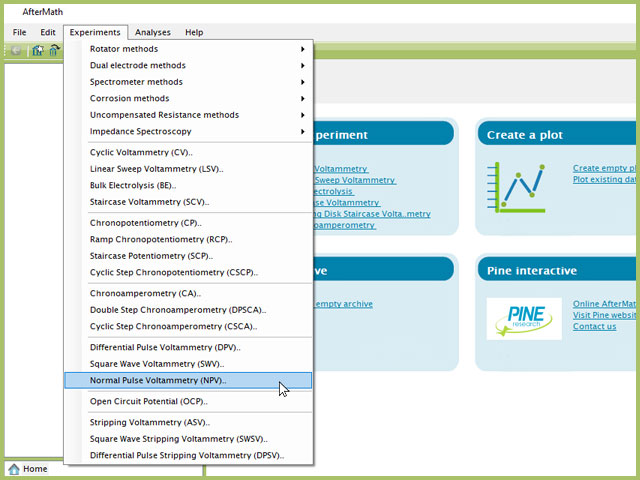This screenshot has height=480, width=640.
Task: Expand the Impedance Spectroscopy submenu
Action: tap(195, 131)
